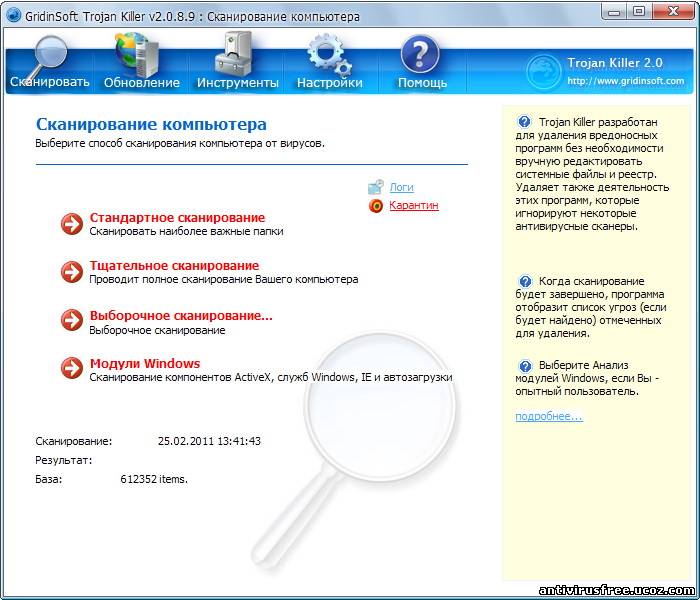Select Модули Windows scan option

[145, 363]
